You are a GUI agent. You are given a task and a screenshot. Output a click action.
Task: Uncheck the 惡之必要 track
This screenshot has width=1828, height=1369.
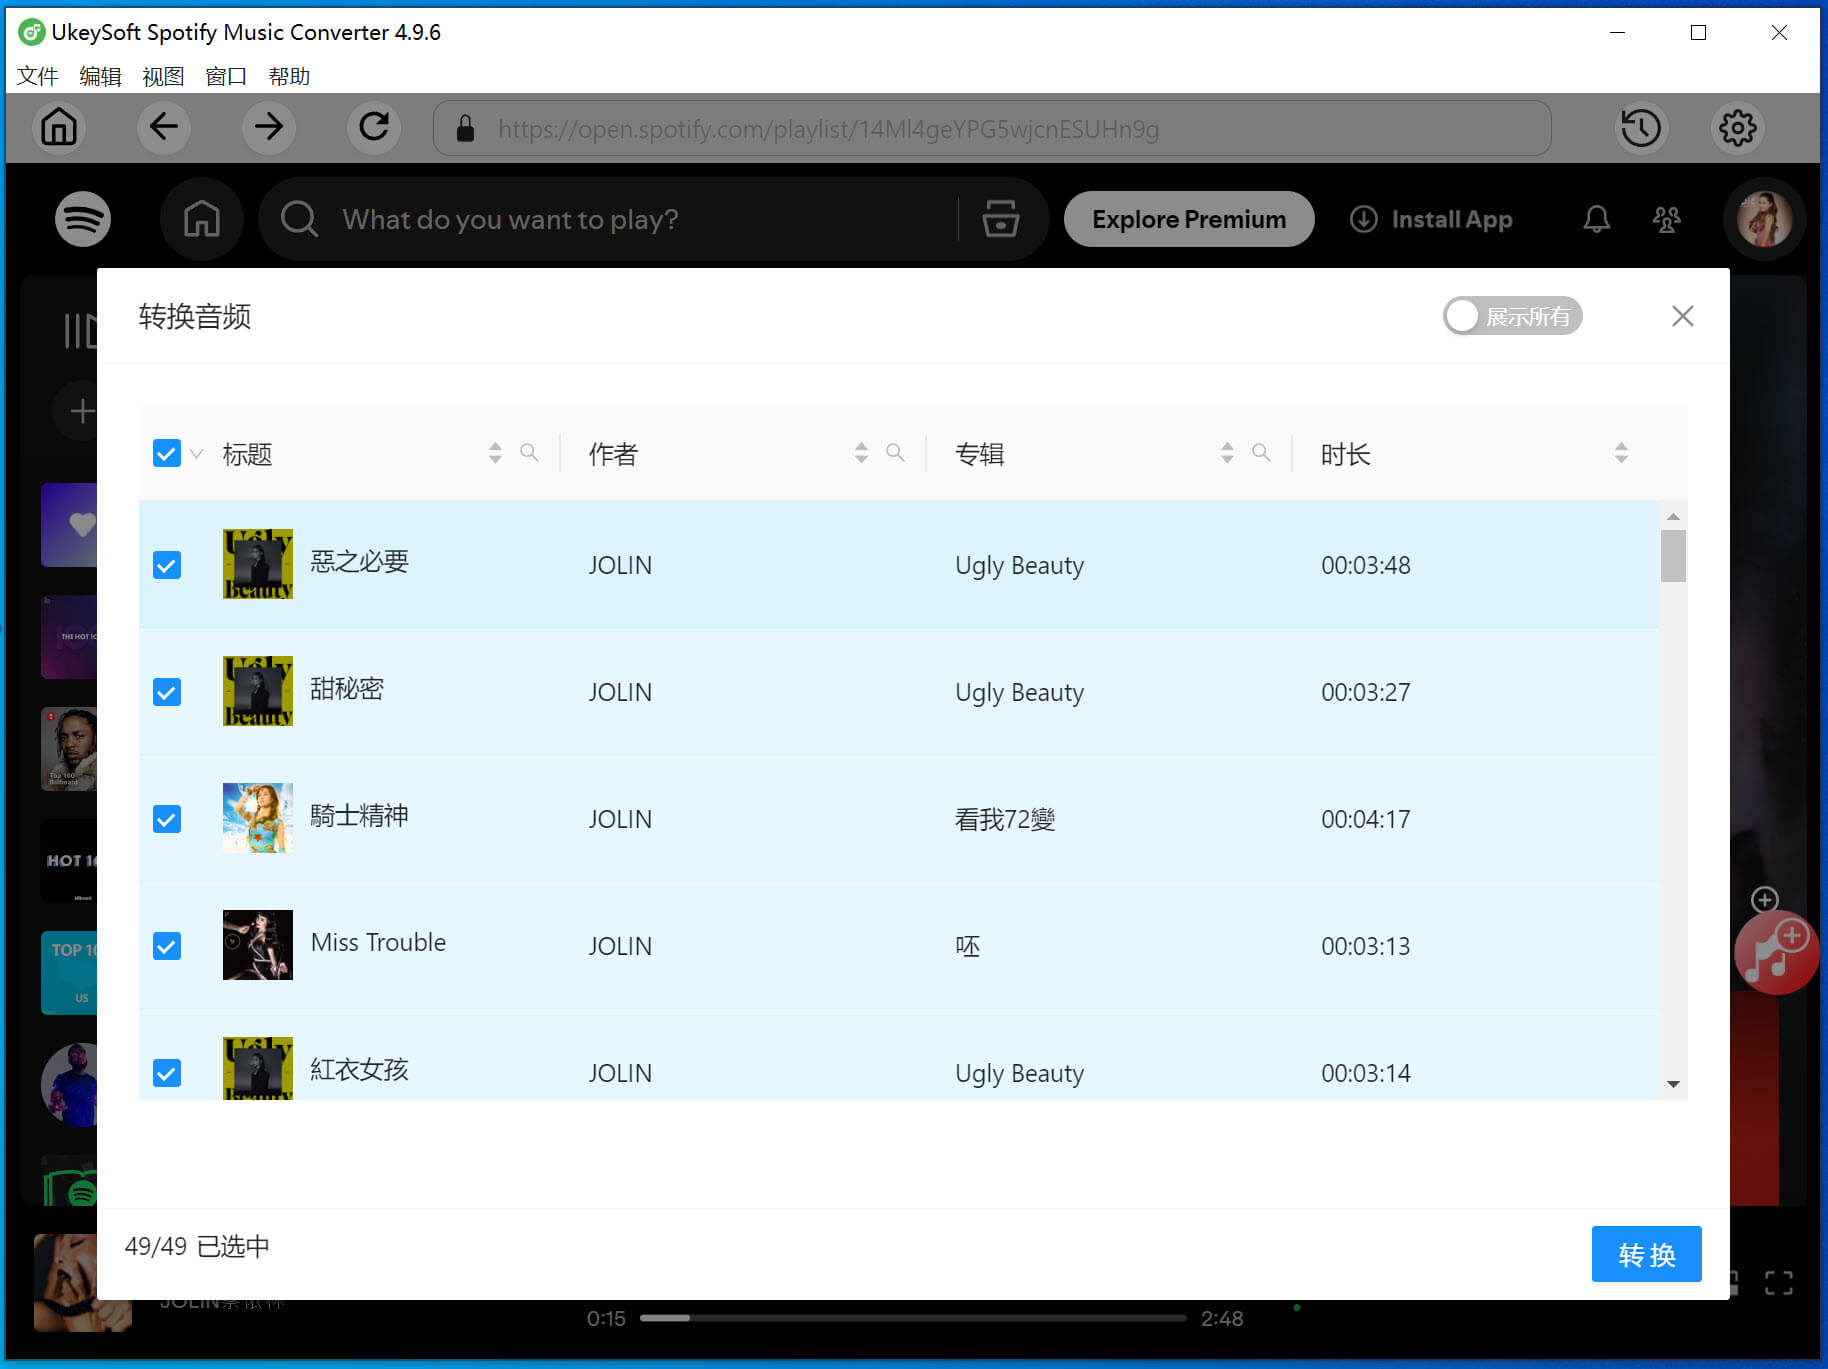point(167,565)
